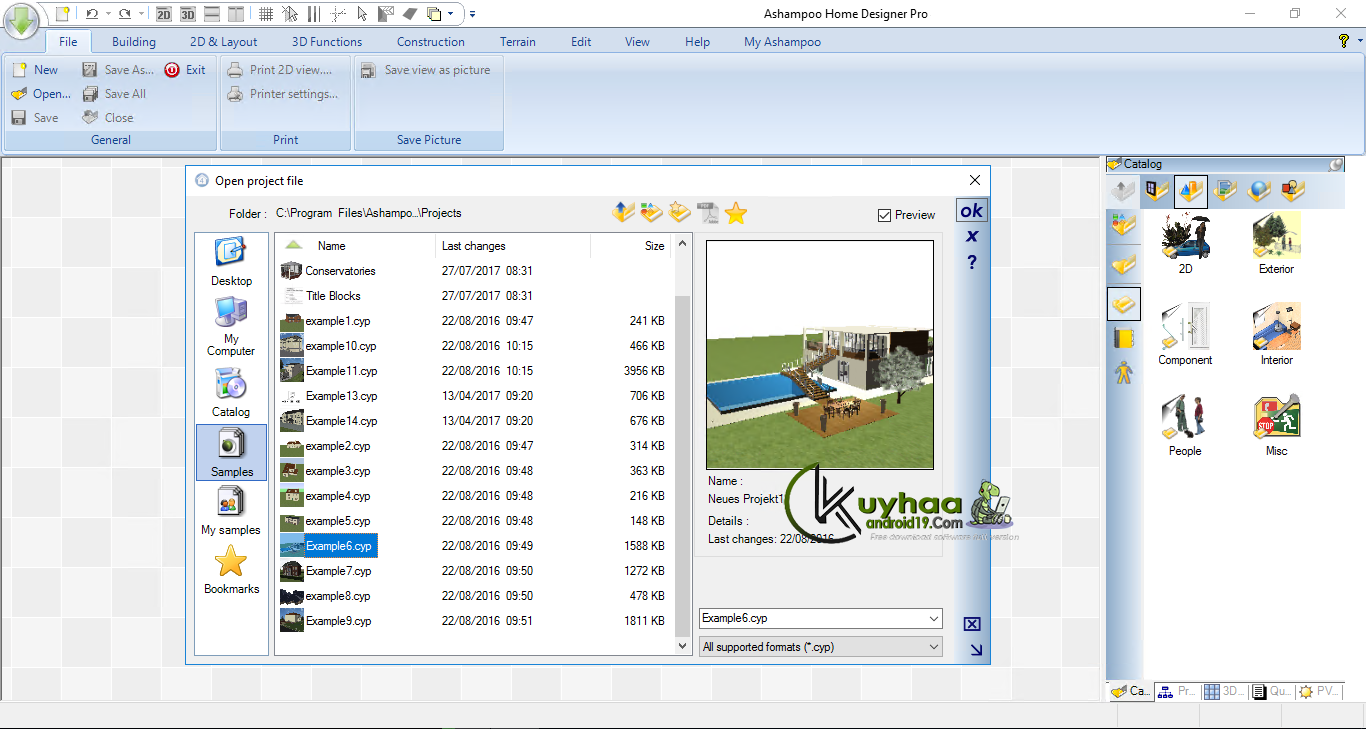Viewport: 1366px width, 729px height.
Task: Click New in the General group
Action: click(x=35, y=70)
